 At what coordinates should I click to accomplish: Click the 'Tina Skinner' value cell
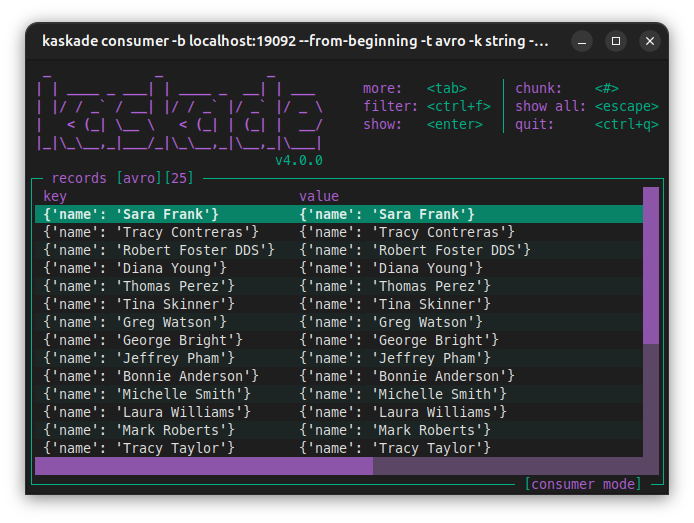pyautogui.click(x=395, y=304)
